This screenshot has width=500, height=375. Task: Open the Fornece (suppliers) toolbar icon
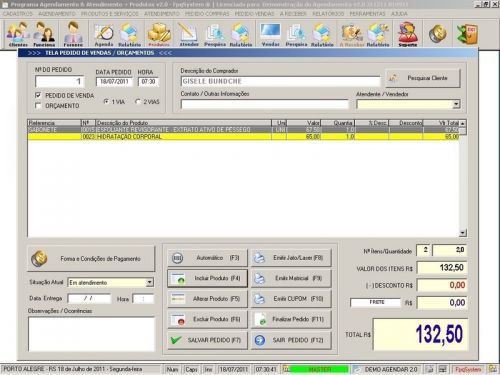coord(73,34)
